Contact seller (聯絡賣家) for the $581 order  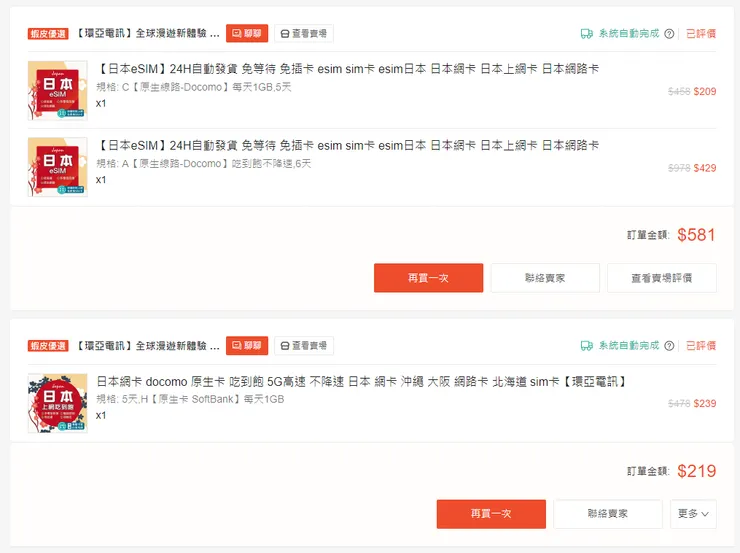(x=545, y=278)
